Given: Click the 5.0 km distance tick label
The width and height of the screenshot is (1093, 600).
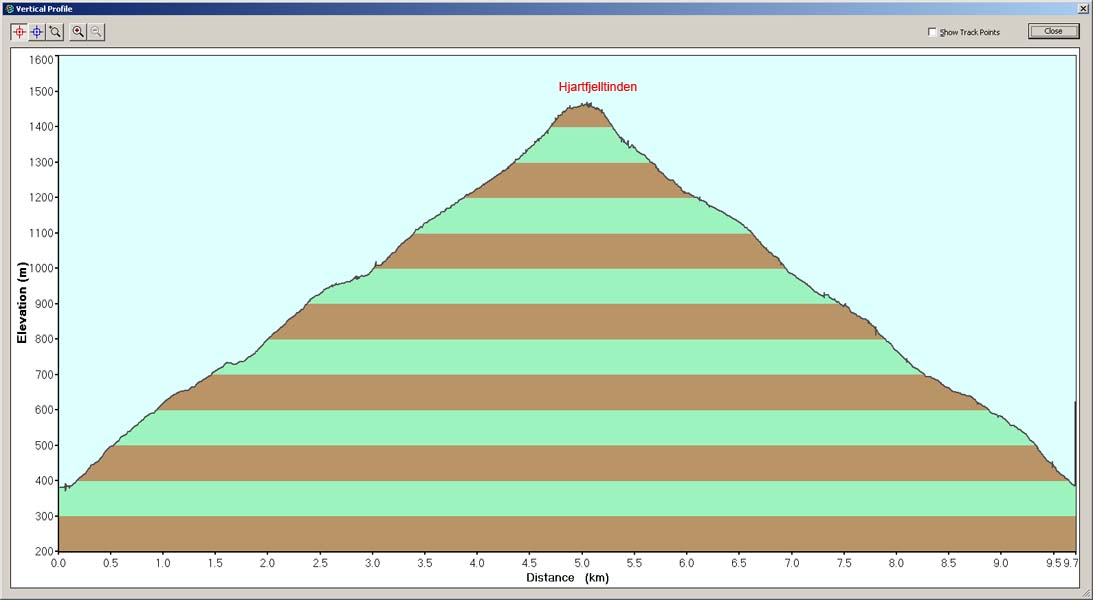Looking at the screenshot, I should point(581,563).
